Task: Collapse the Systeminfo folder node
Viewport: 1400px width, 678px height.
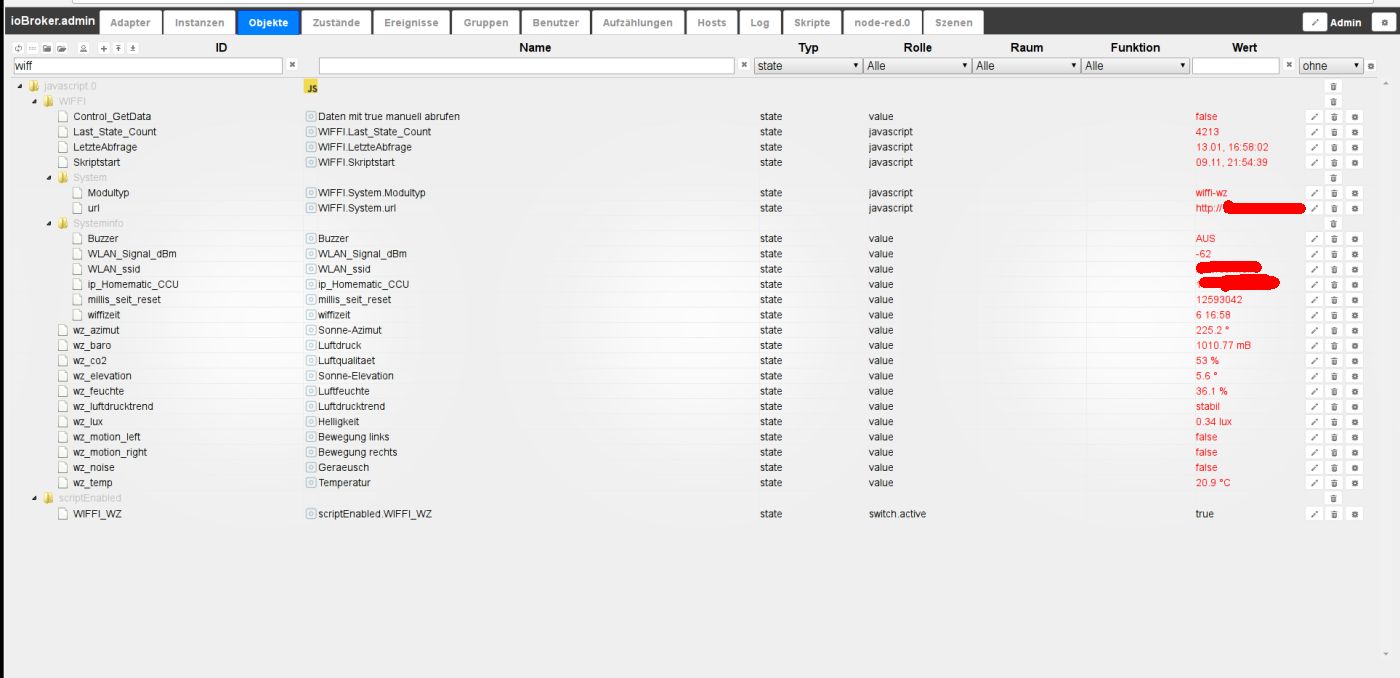Action: [x=48, y=224]
